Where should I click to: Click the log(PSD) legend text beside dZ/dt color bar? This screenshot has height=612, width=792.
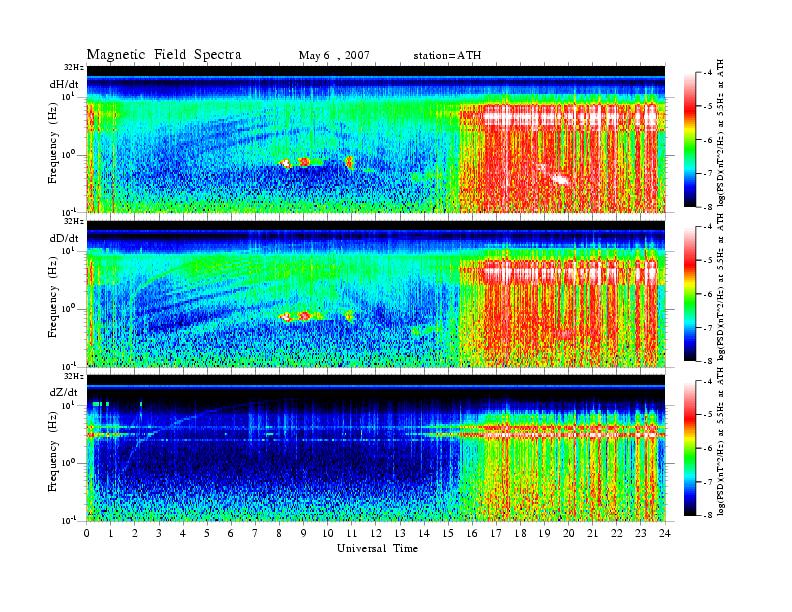pyautogui.click(x=721, y=441)
